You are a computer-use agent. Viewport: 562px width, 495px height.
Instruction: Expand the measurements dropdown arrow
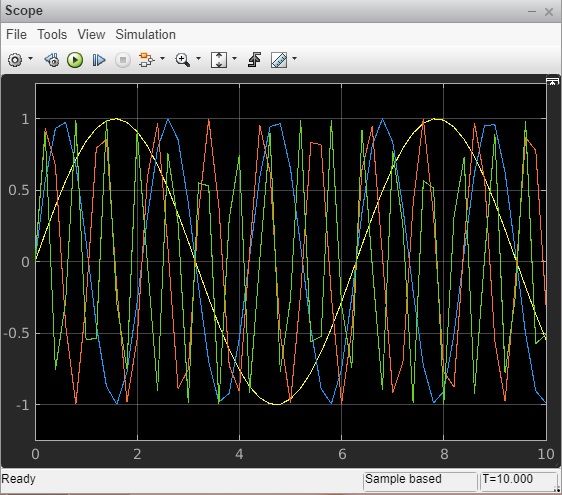tap(294, 58)
